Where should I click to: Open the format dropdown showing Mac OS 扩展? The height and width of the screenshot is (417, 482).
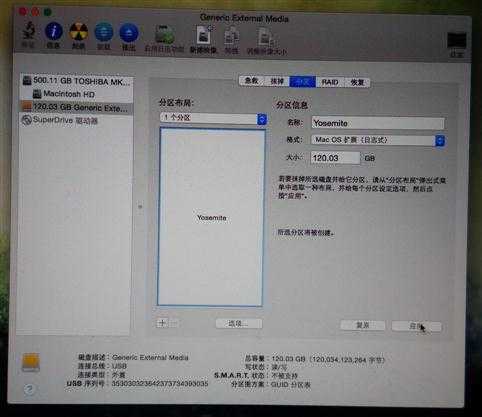click(x=378, y=140)
